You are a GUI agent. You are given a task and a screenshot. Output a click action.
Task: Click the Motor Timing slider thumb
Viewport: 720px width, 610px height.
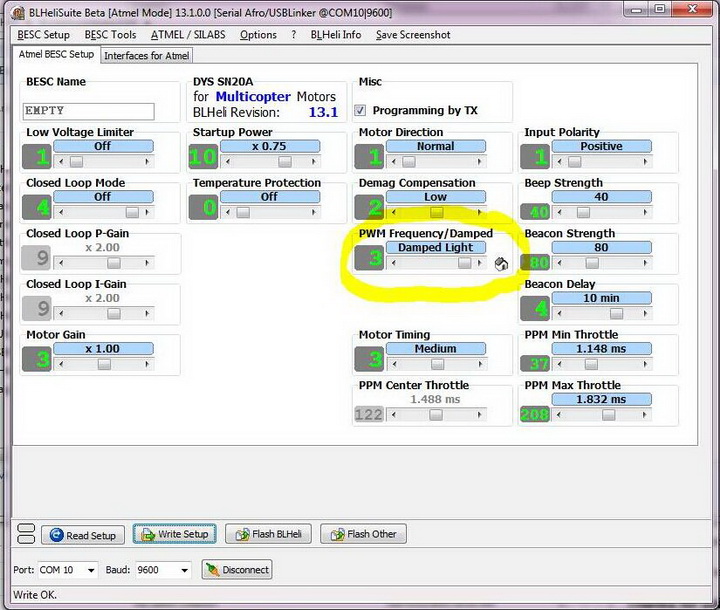[x=437, y=364]
